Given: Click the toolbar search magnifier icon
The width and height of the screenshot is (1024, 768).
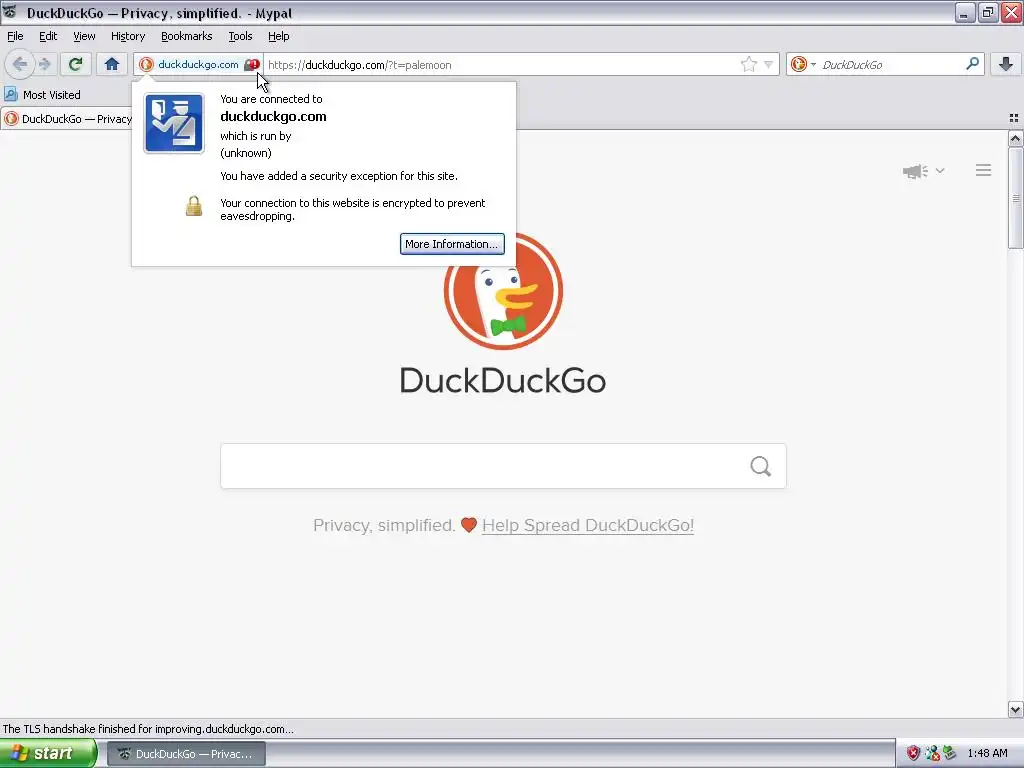Looking at the screenshot, I should [972, 63].
